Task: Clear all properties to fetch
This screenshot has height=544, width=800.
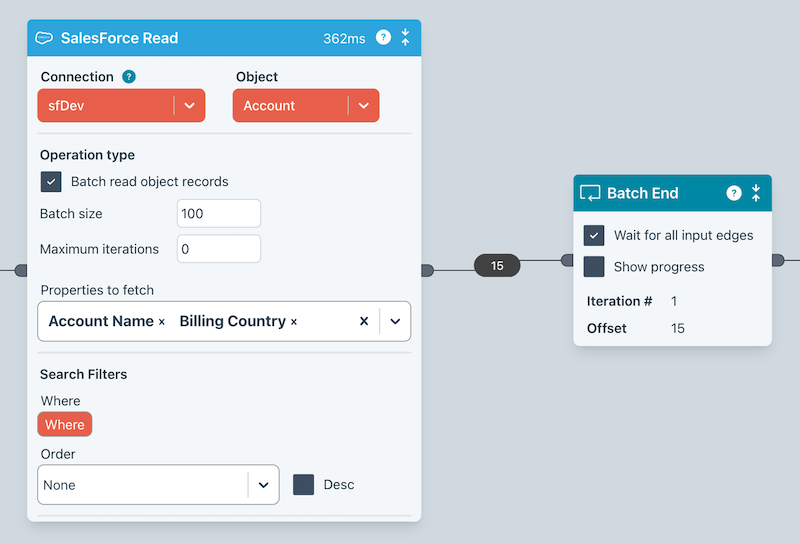Action: [364, 322]
